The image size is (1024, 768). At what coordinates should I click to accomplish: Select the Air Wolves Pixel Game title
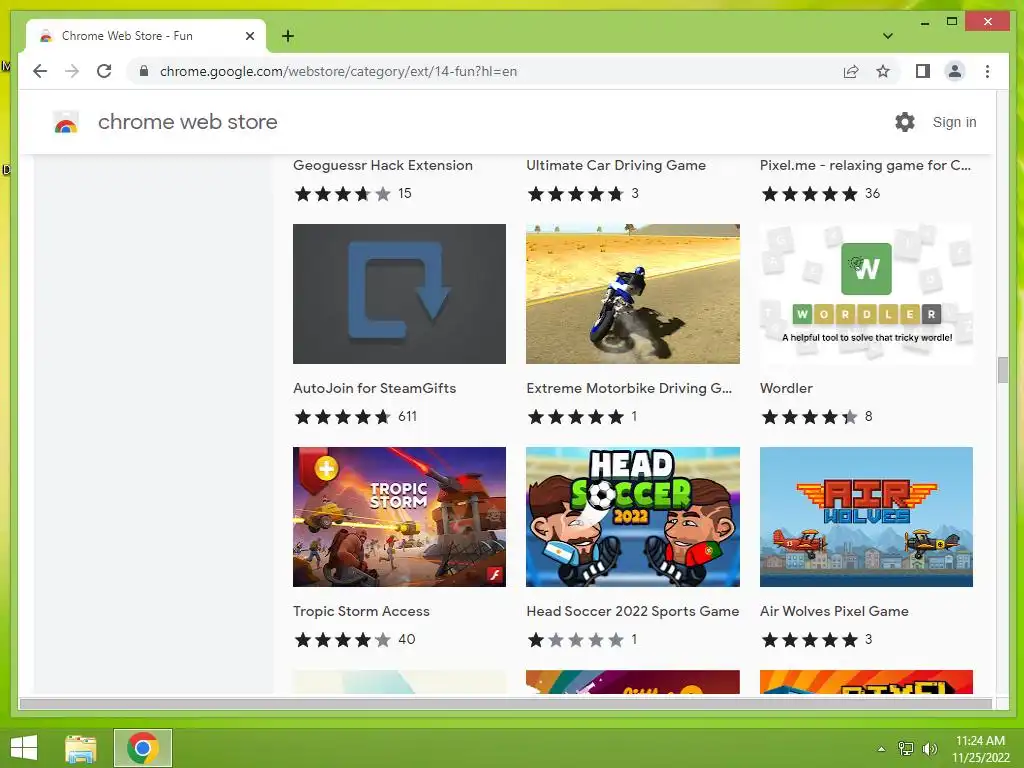(834, 611)
